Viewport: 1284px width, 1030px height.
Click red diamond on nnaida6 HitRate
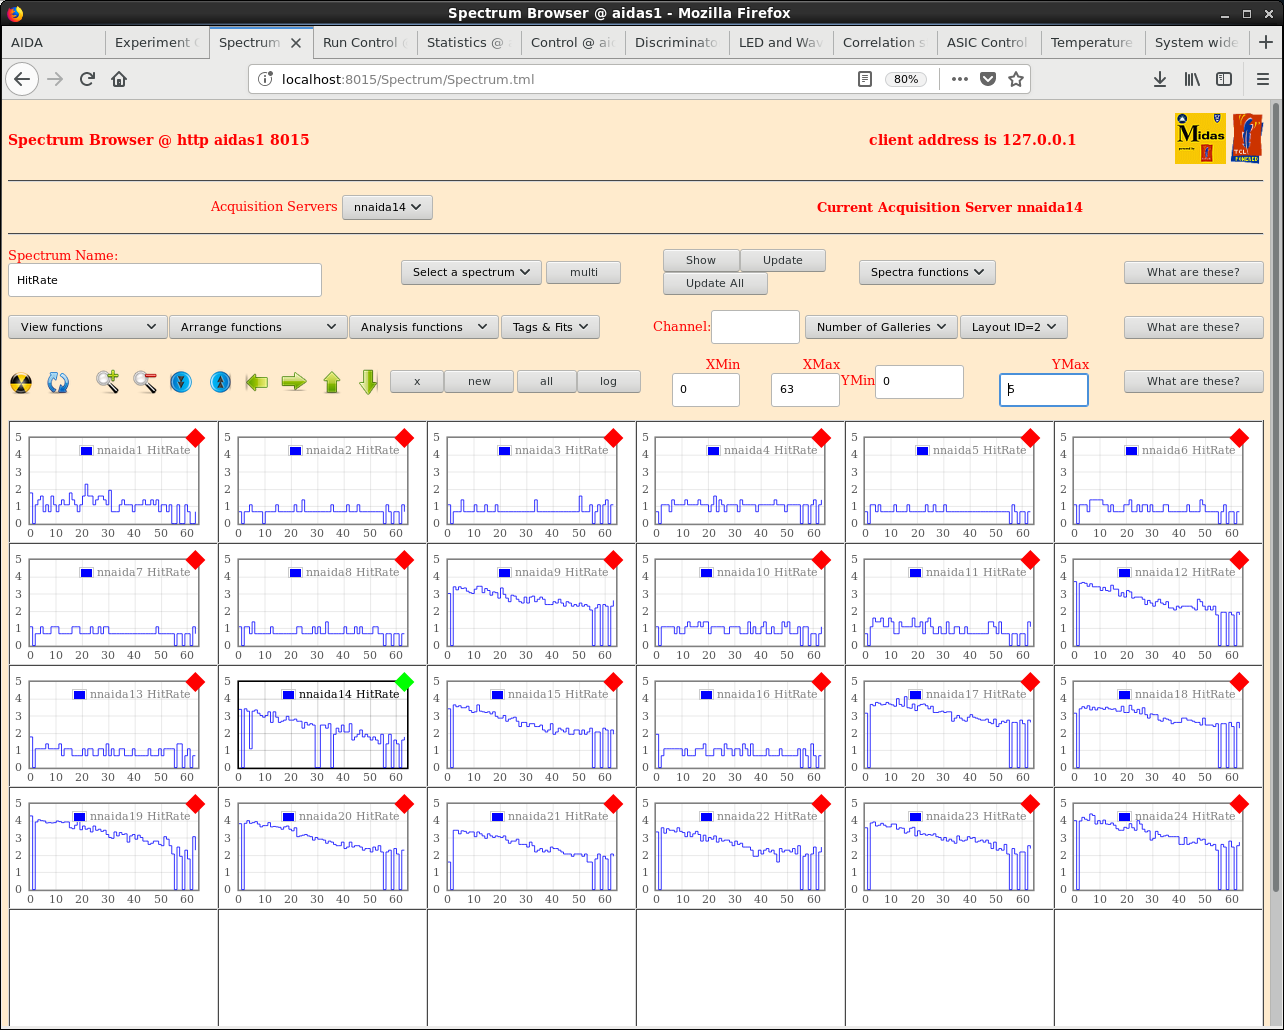(x=1239, y=438)
